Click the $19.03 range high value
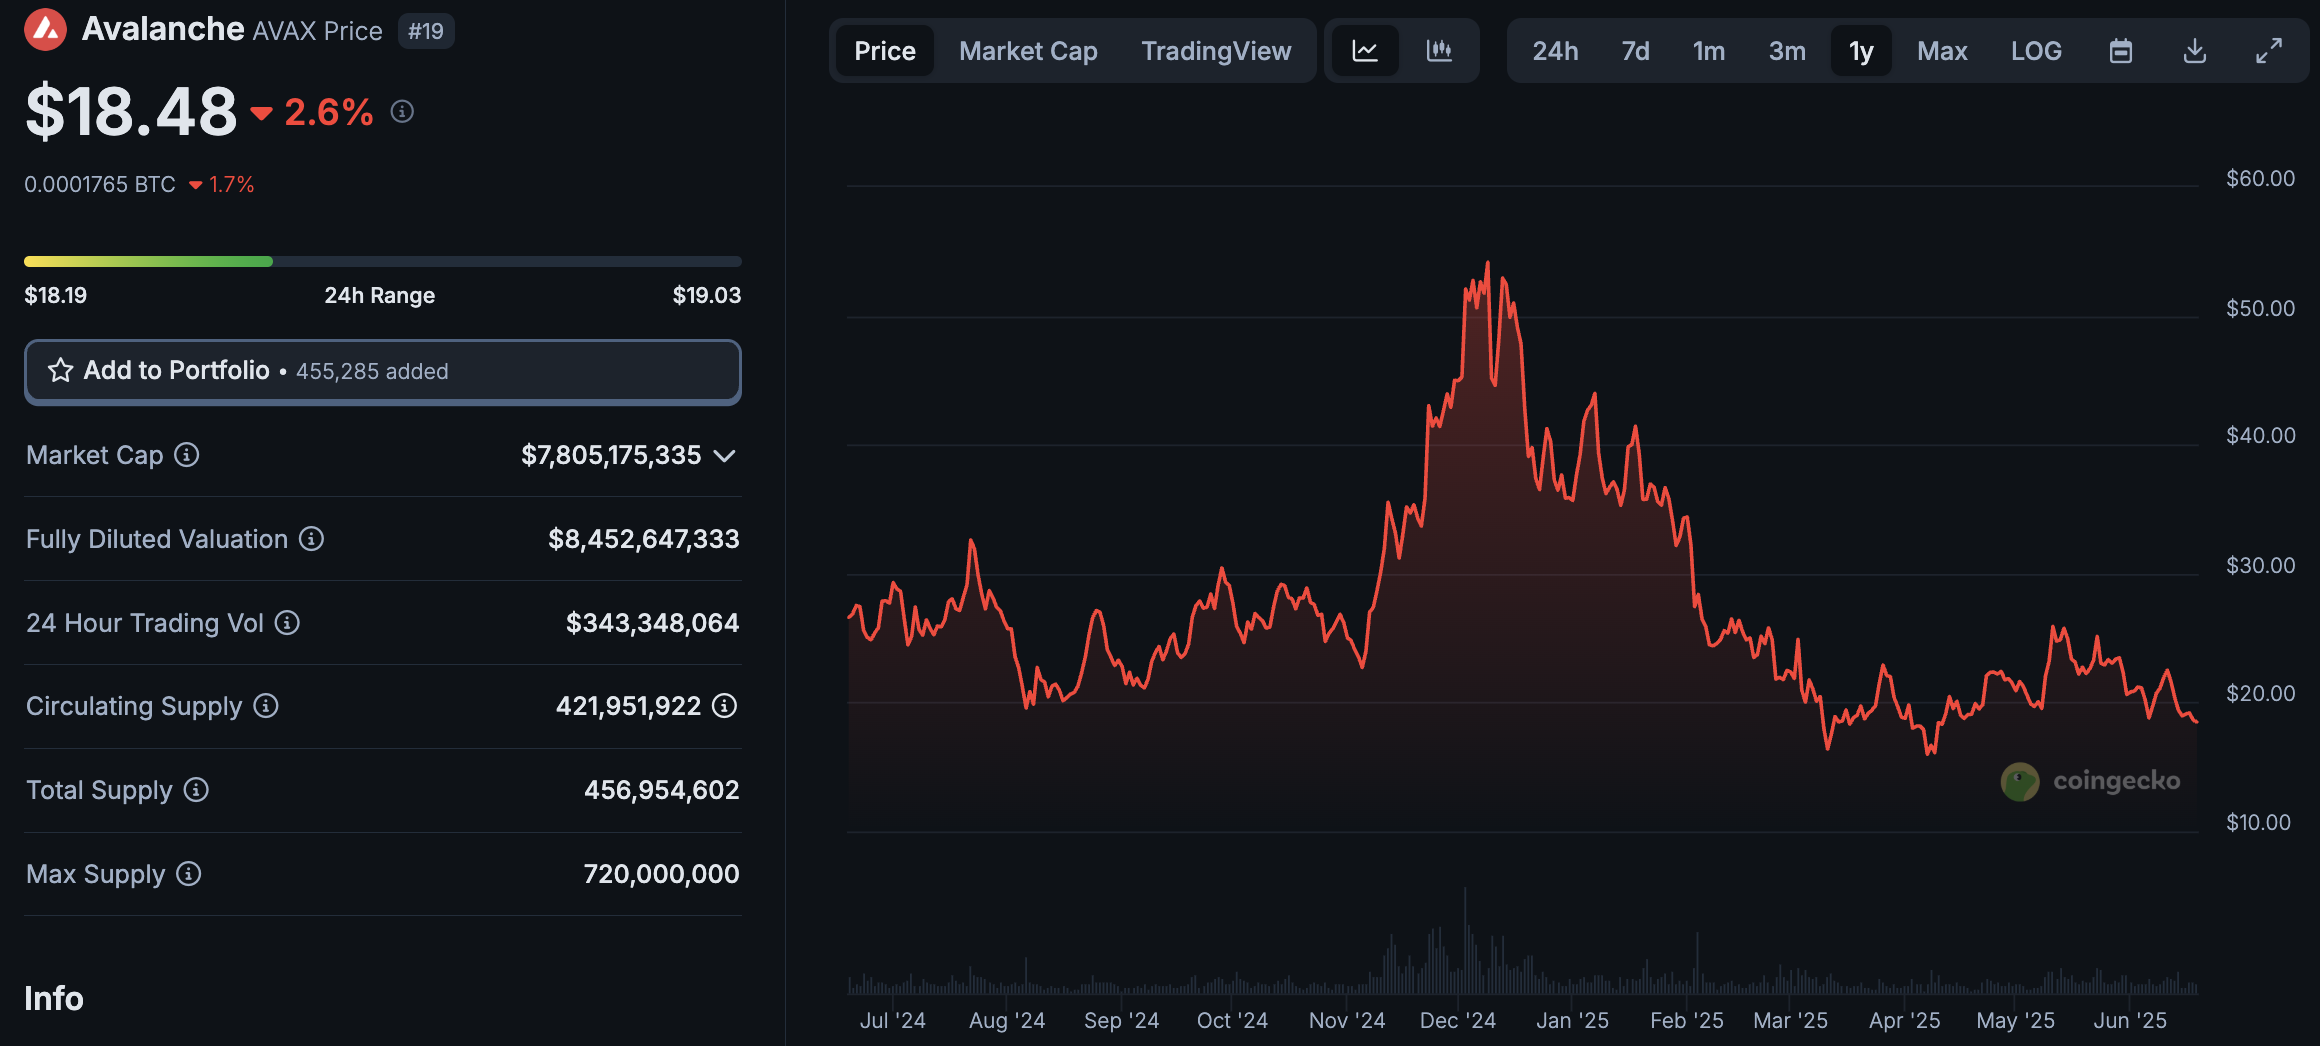The height and width of the screenshot is (1046, 2320). 707,295
